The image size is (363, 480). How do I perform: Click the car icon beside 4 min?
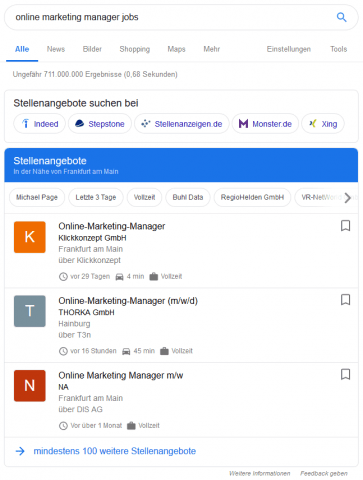tap(119, 277)
